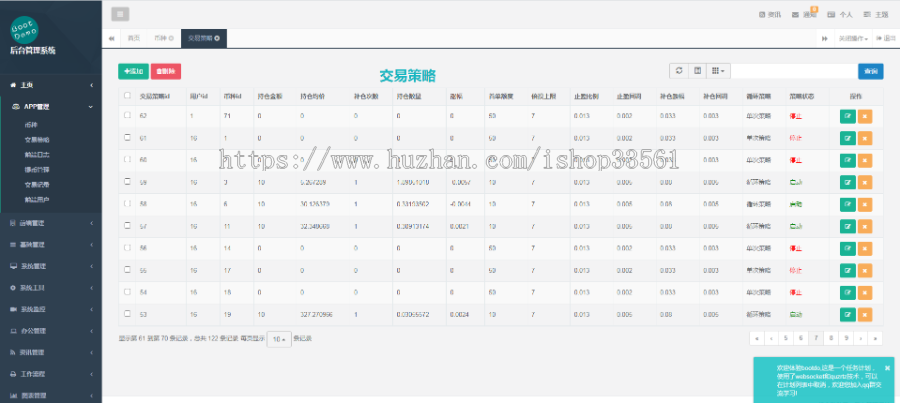Expand the 系统监控 sidebar menu
The image size is (900, 403).
[x=51, y=309]
